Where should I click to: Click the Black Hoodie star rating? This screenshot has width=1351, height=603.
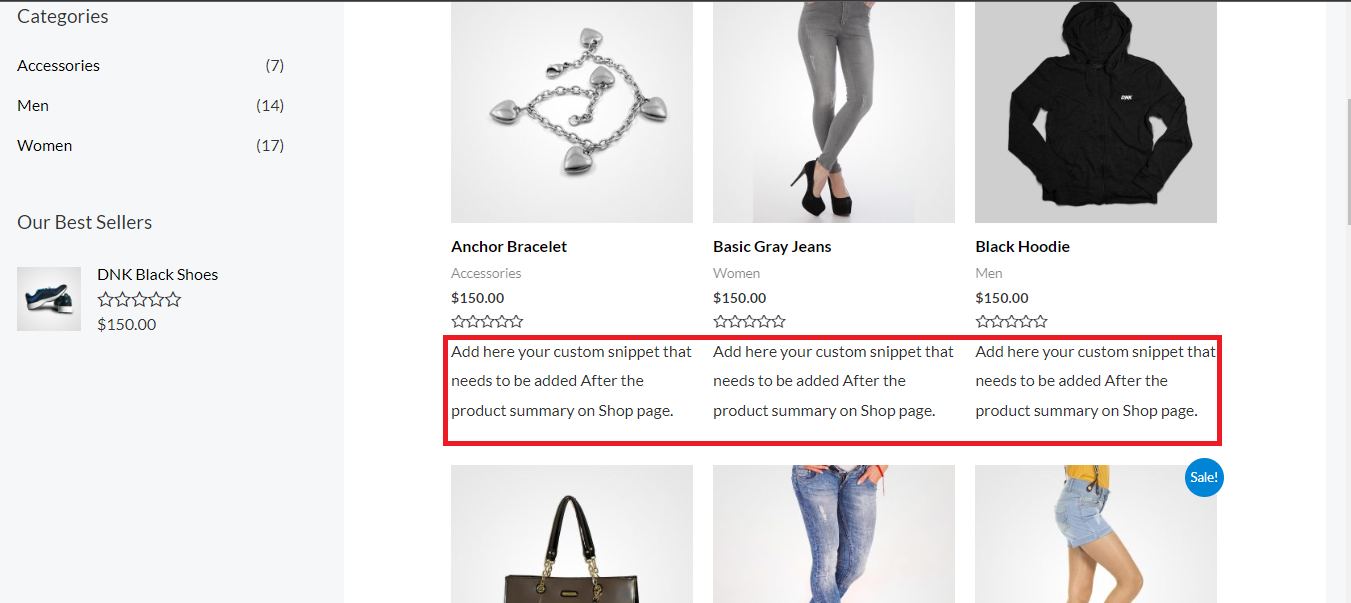(1011, 322)
